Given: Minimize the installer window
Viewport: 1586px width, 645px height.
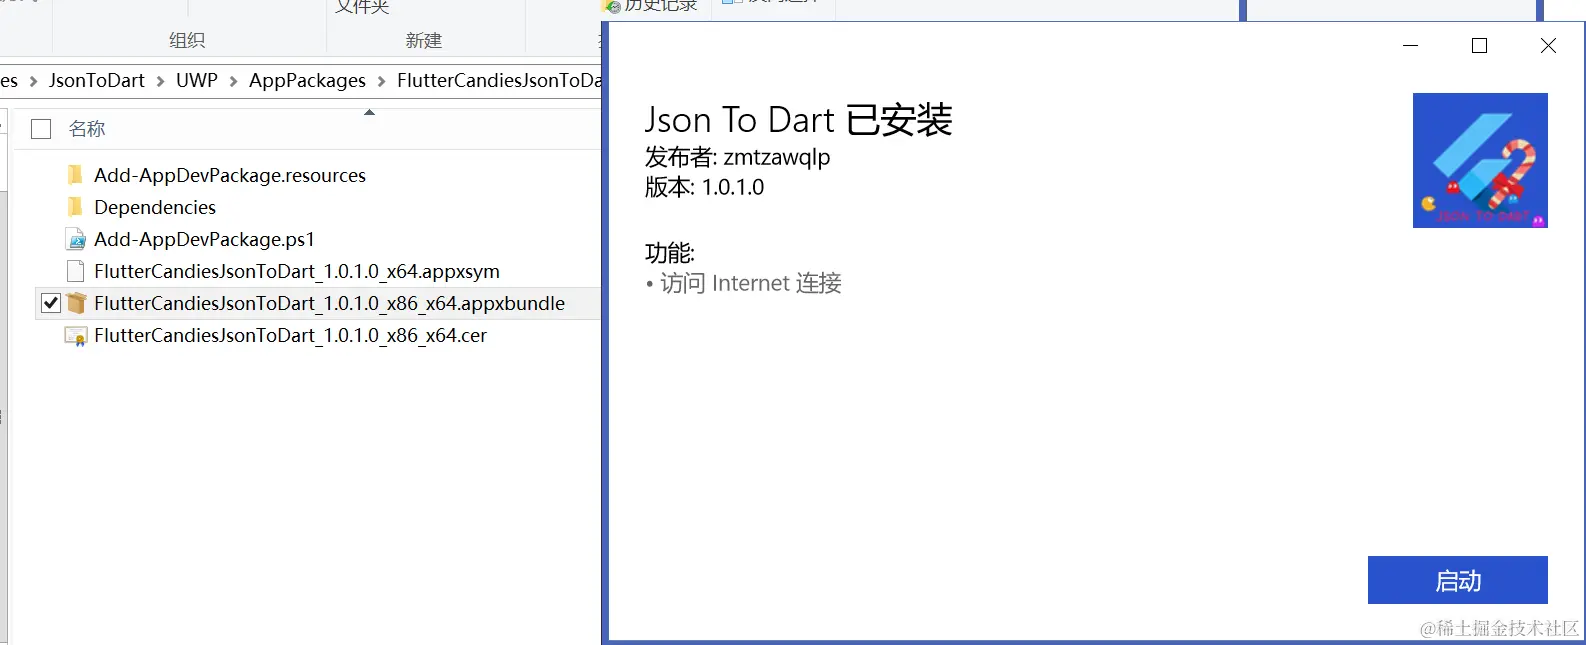Looking at the screenshot, I should (x=1411, y=46).
